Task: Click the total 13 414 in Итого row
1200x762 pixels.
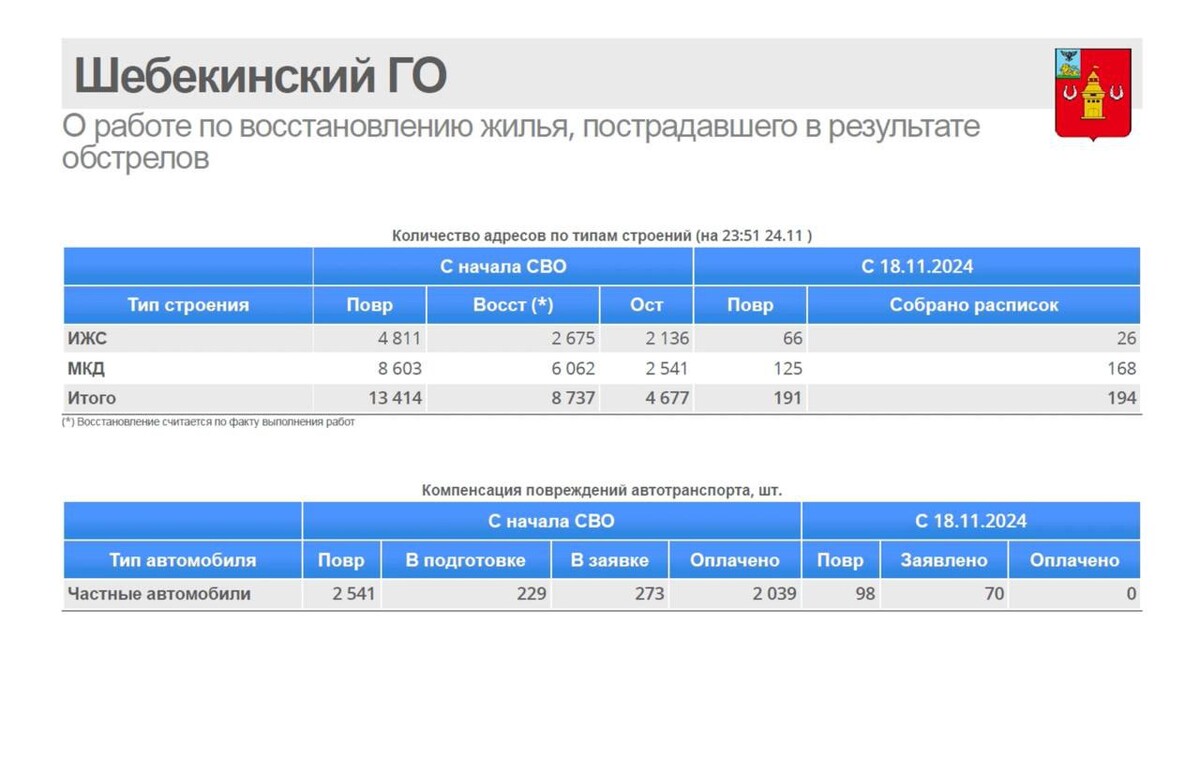Action: [x=395, y=398]
